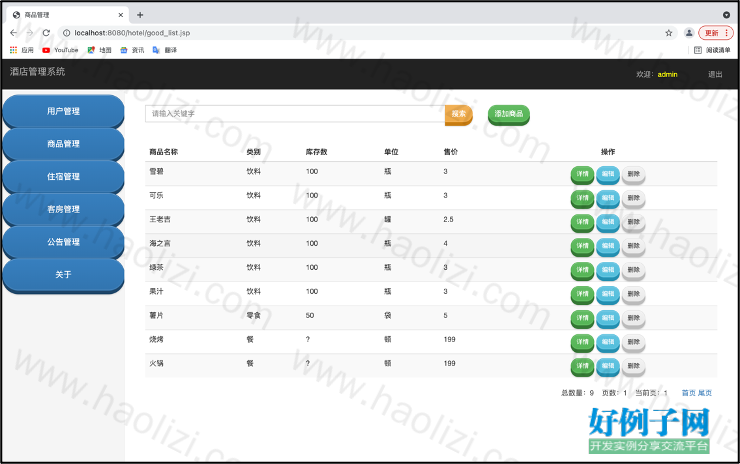This screenshot has width=740, height=464.
Task: Edit the 绿茶 row
Action: tap(608, 271)
